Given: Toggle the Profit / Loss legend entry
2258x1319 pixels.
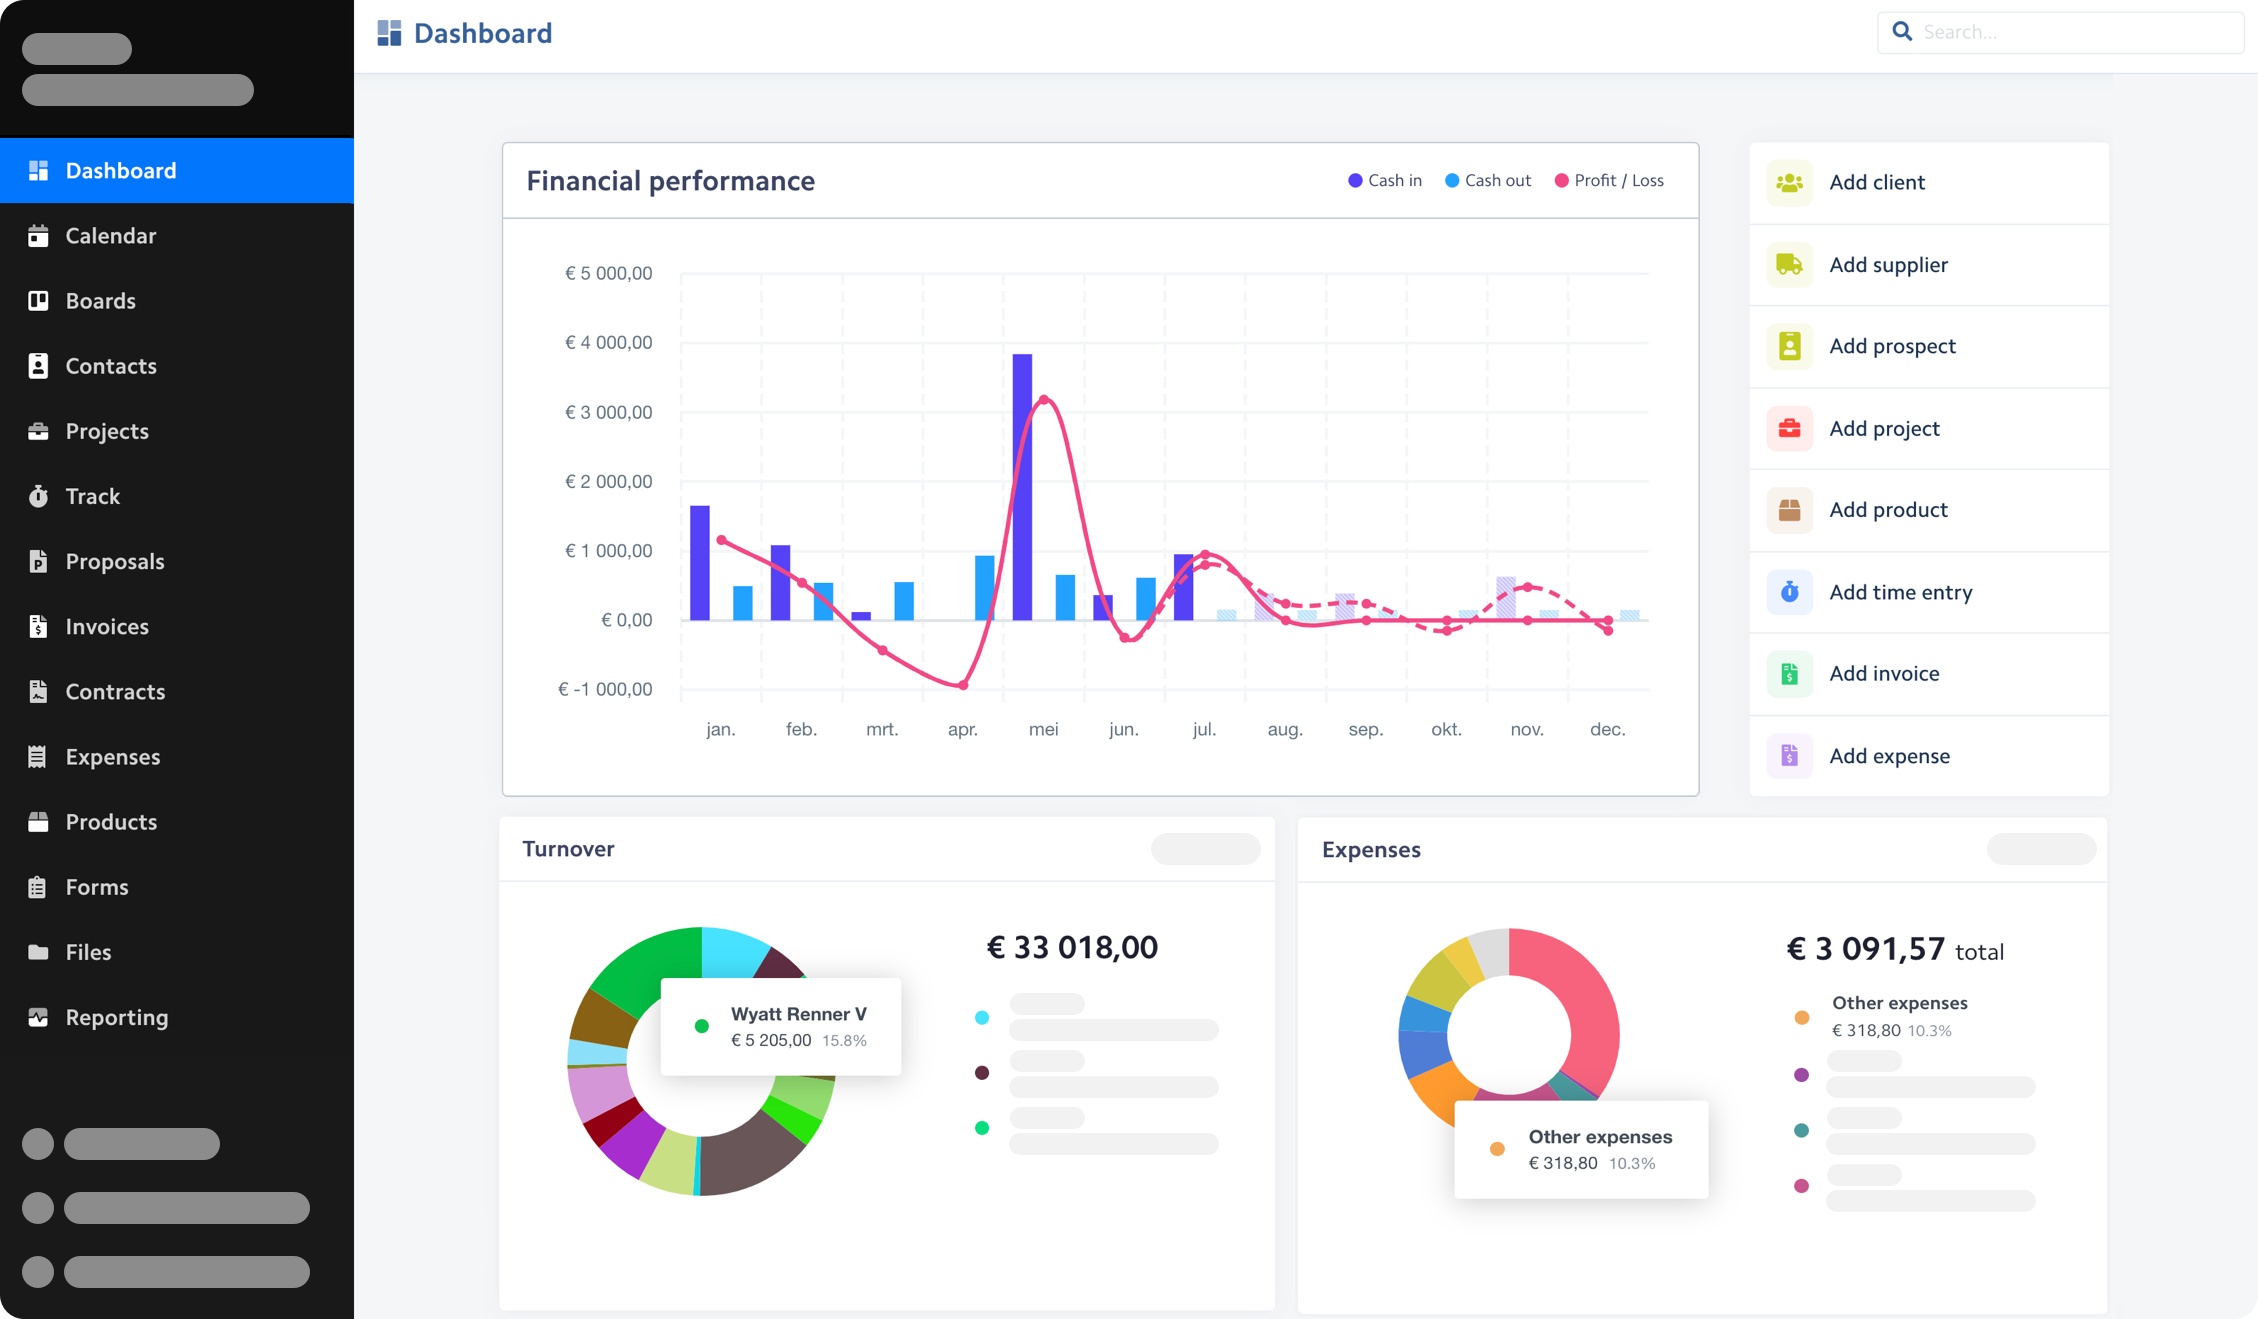Looking at the screenshot, I should coord(1608,180).
